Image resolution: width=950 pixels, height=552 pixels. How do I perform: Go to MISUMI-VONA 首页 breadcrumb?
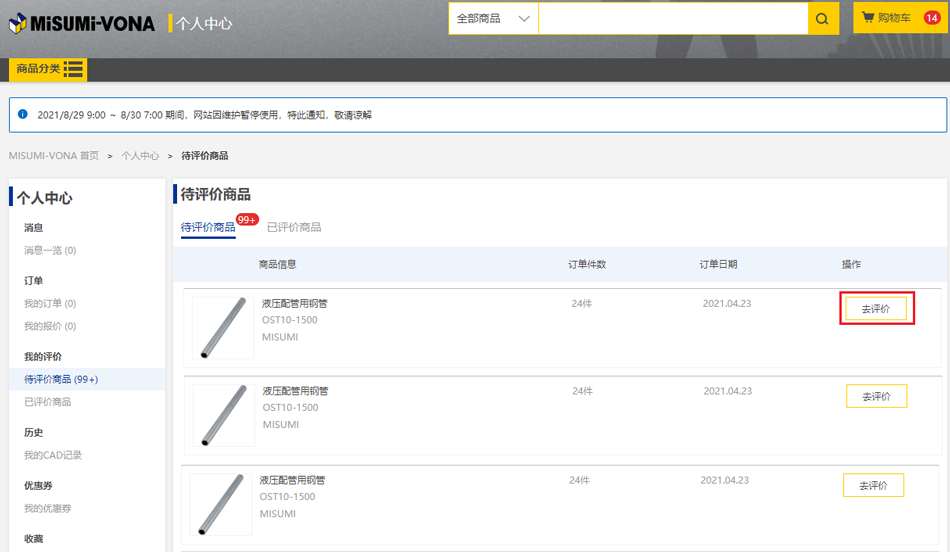(x=54, y=156)
